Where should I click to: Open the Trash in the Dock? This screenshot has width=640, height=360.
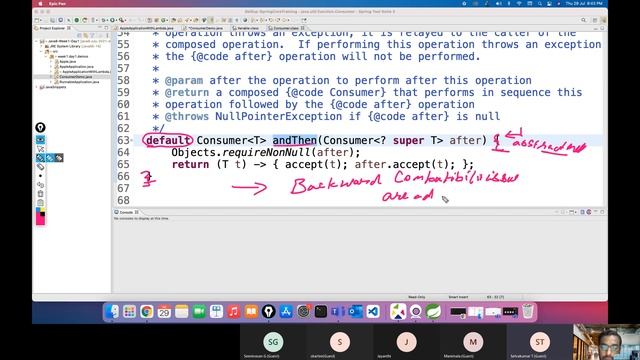528,312
